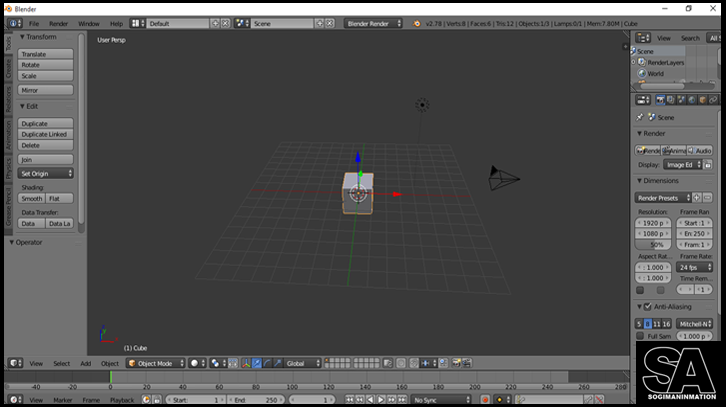Viewport: 726px width, 407px height.
Task: Click the Mirror button
Action: point(45,90)
